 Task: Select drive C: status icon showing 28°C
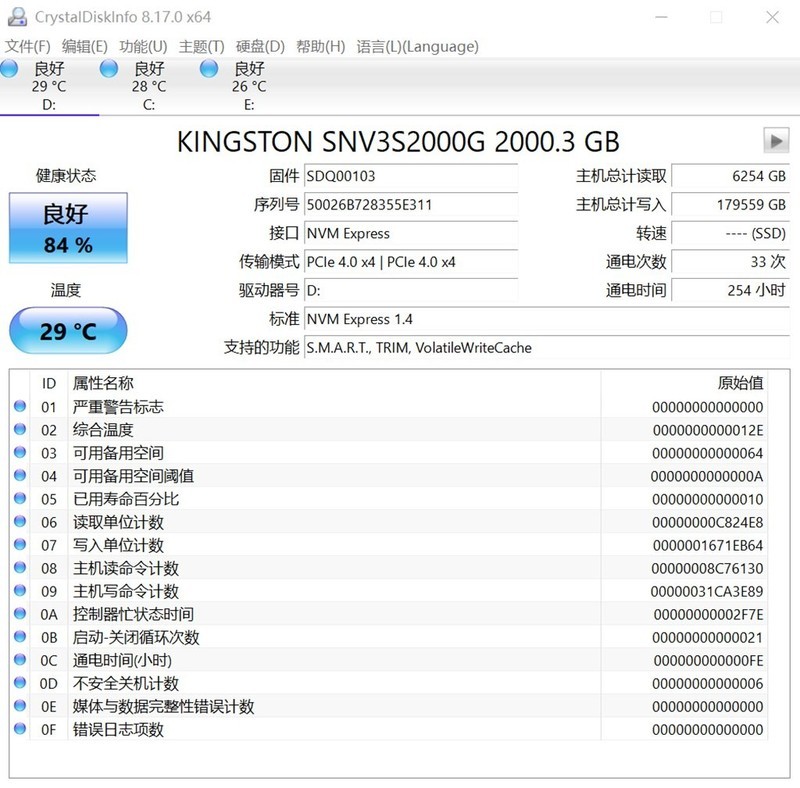pyautogui.click(x=108, y=68)
